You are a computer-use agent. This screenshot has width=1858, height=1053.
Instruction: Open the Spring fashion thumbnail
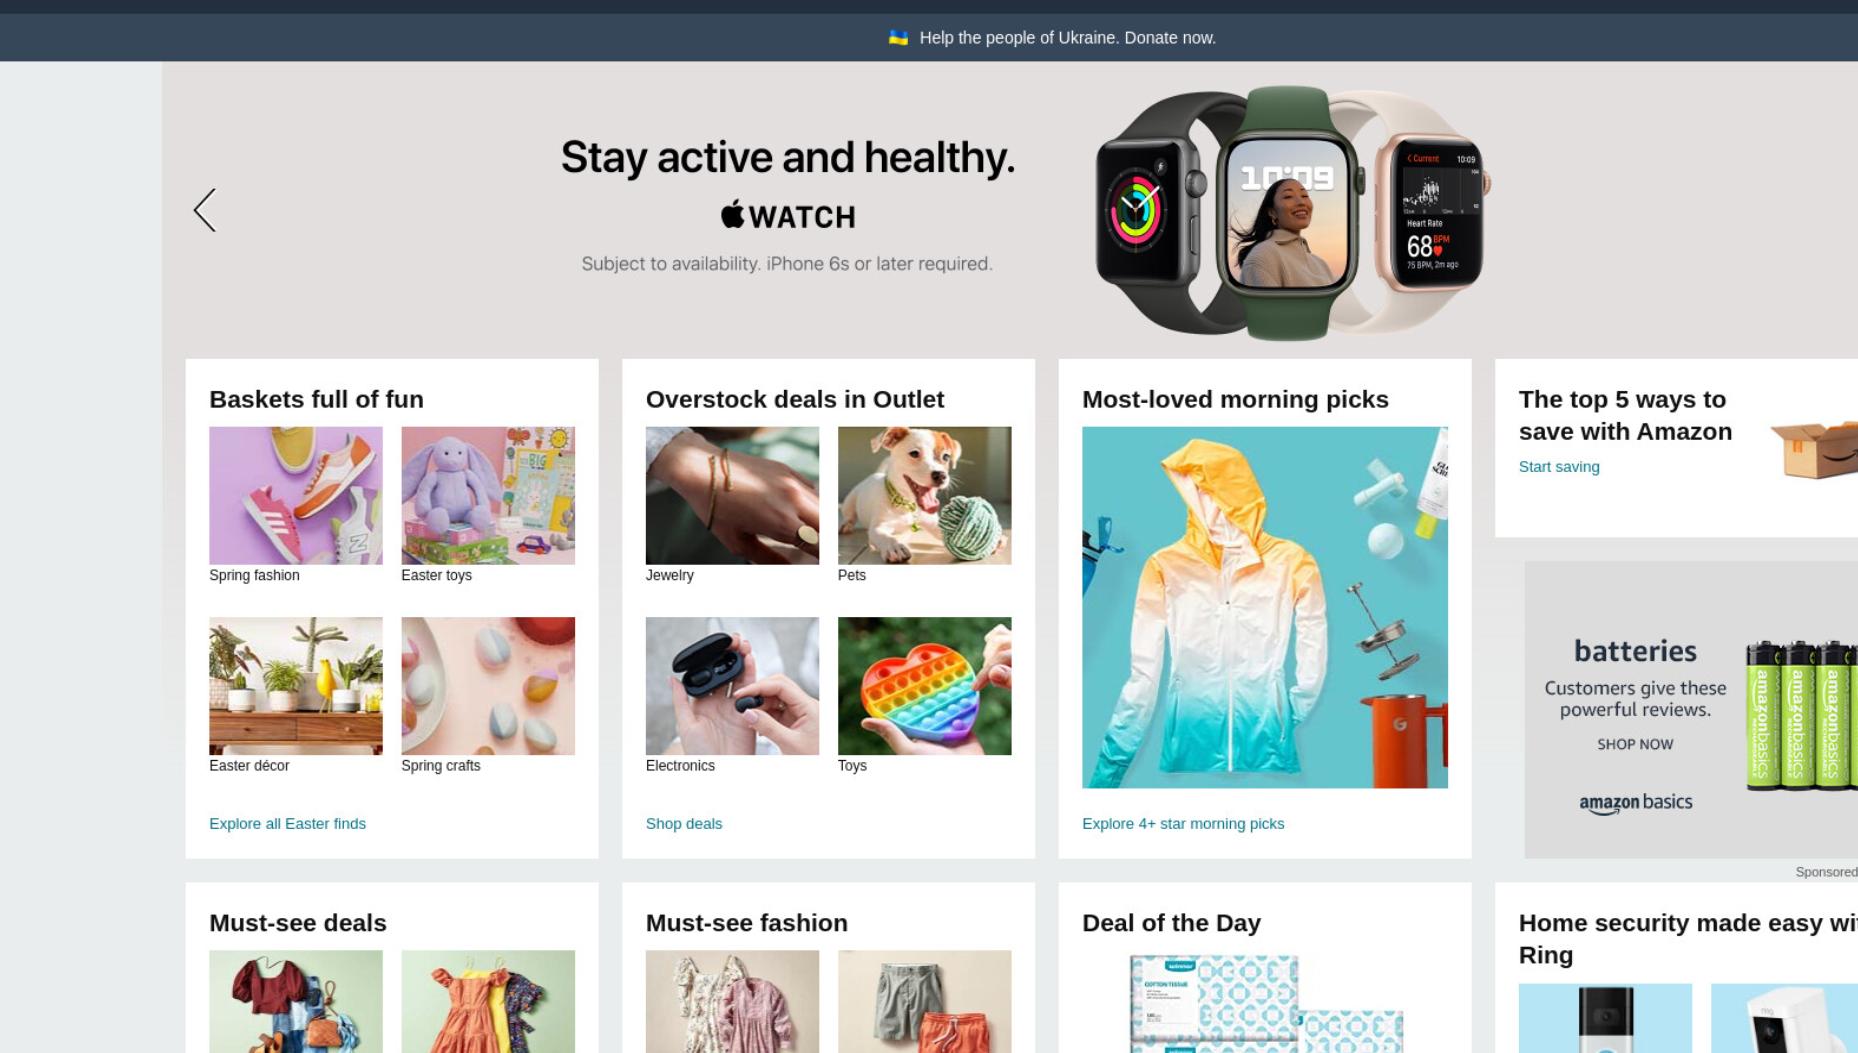(x=295, y=495)
